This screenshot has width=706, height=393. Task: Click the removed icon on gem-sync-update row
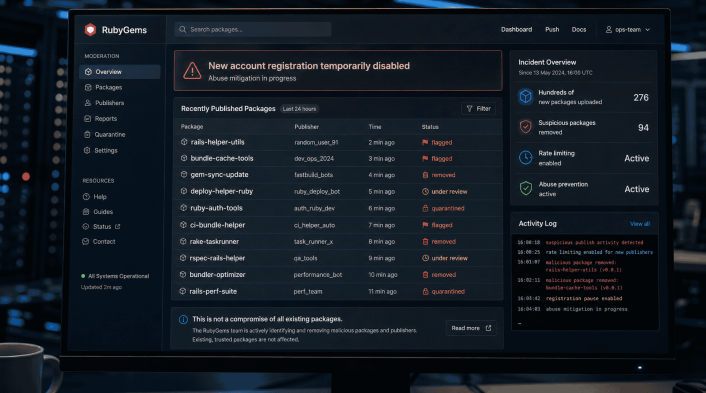click(x=425, y=175)
